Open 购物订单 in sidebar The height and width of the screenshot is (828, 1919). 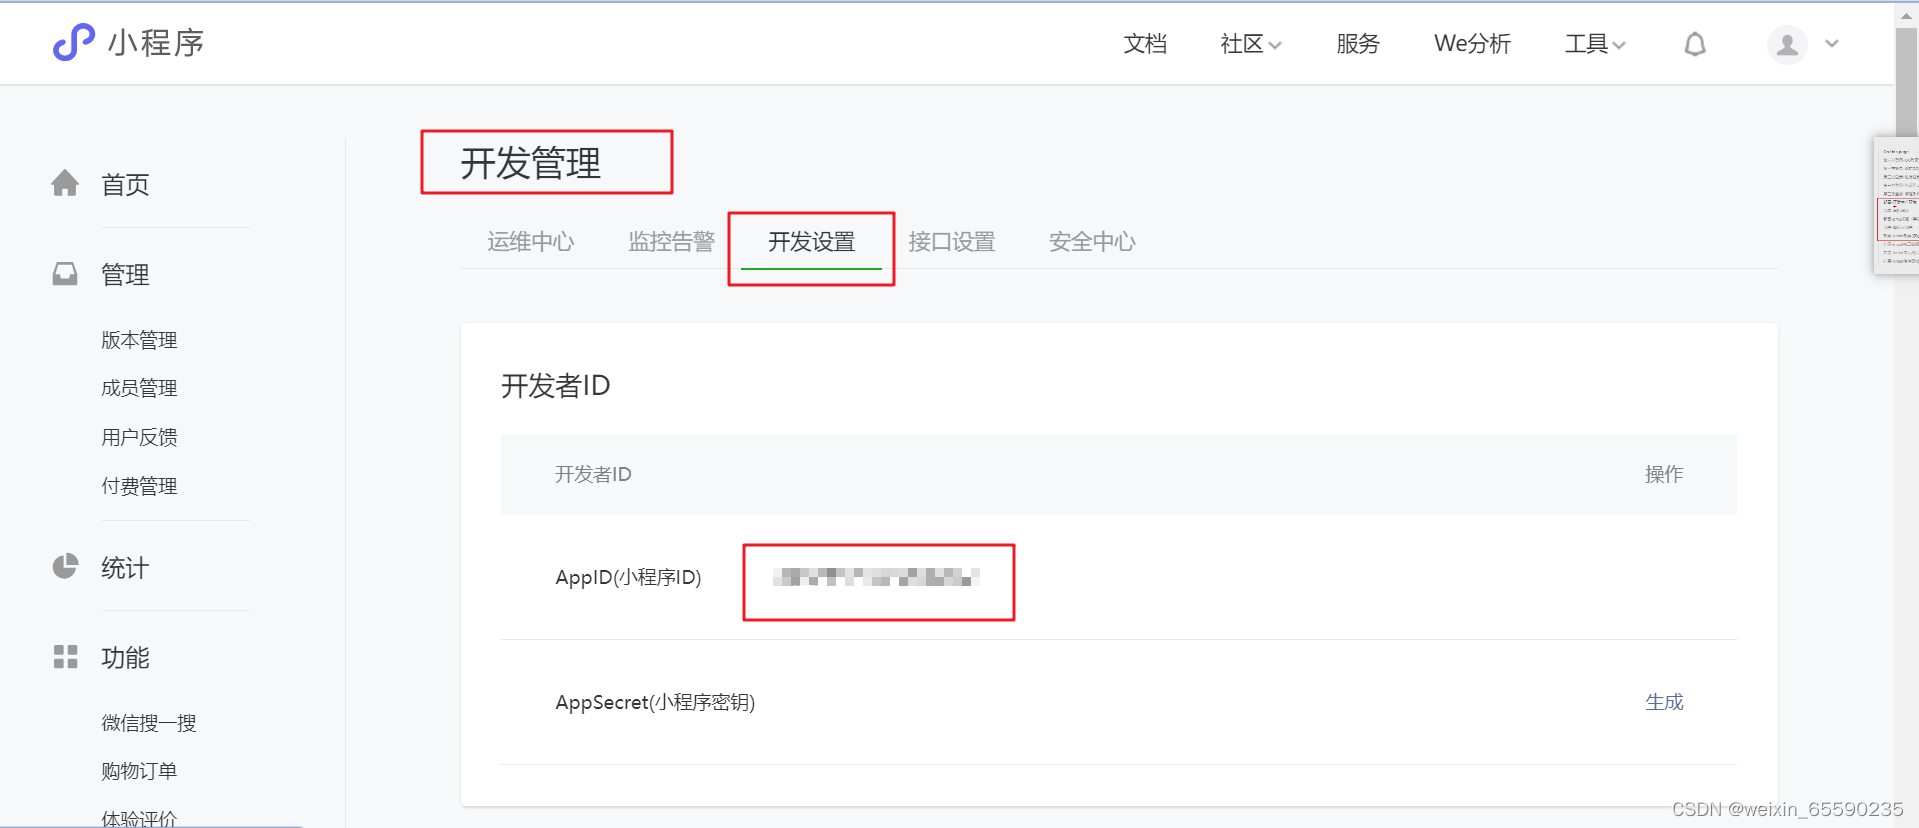pos(139,771)
